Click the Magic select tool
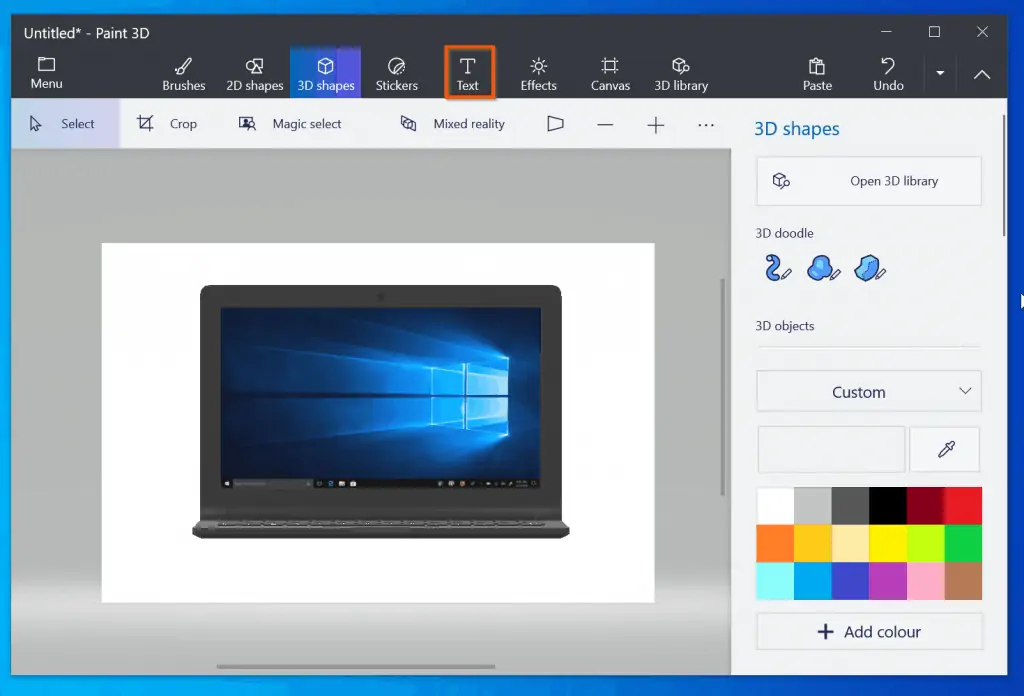Image resolution: width=1024 pixels, height=696 pixels. 290,123
